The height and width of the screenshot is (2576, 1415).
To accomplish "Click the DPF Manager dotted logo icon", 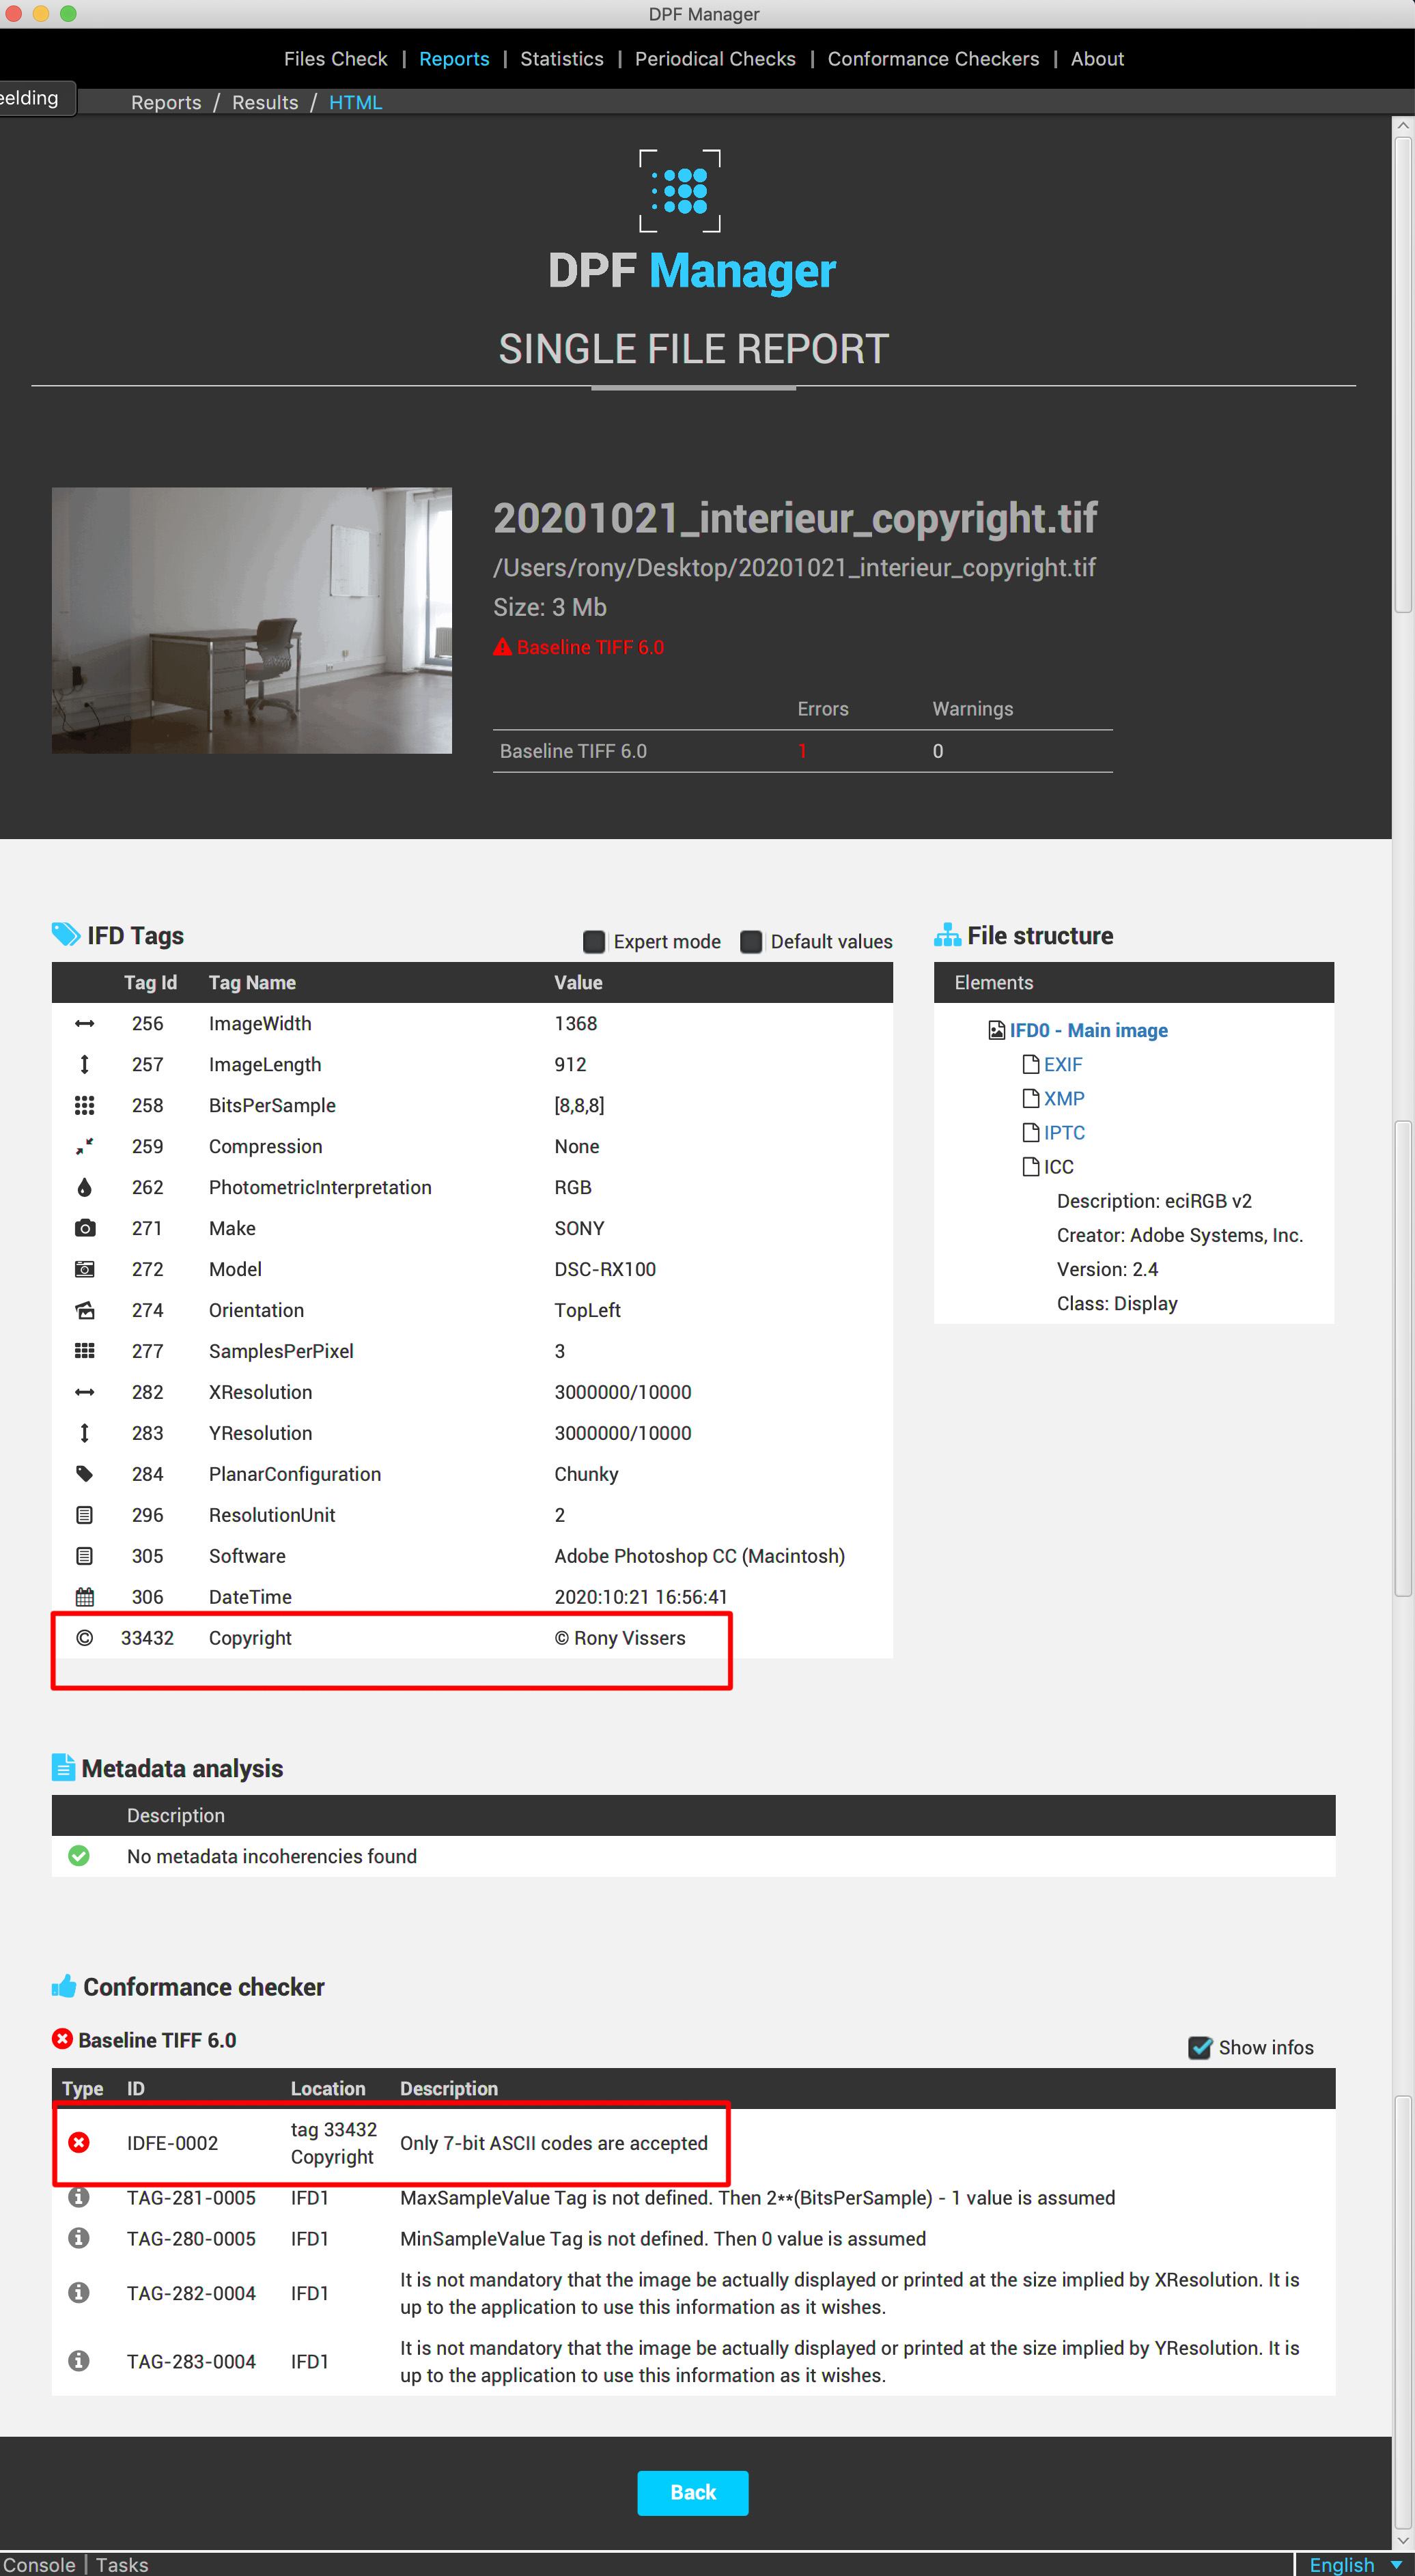I will tap(680, 190).
